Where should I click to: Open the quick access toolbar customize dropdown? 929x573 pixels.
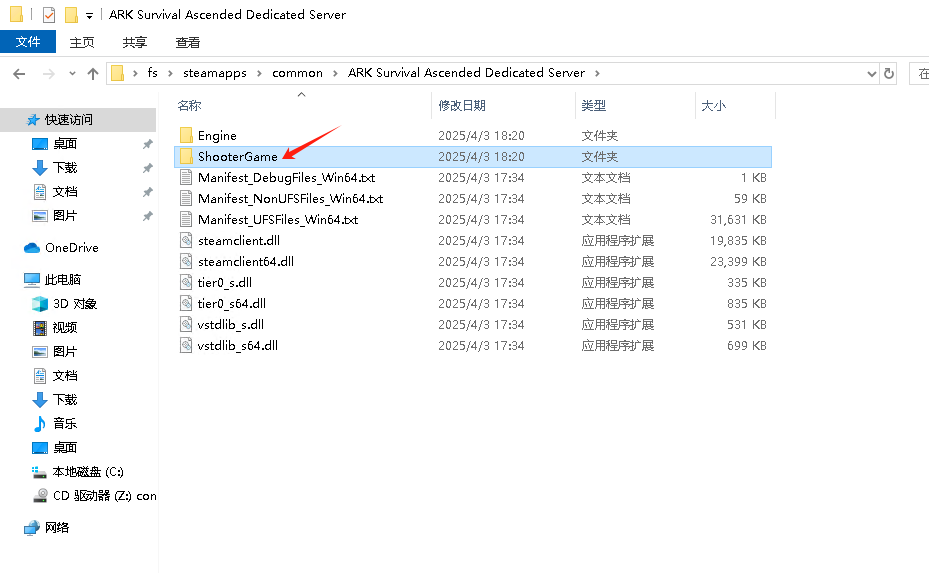pyautogui.click(x=89, y=15)
